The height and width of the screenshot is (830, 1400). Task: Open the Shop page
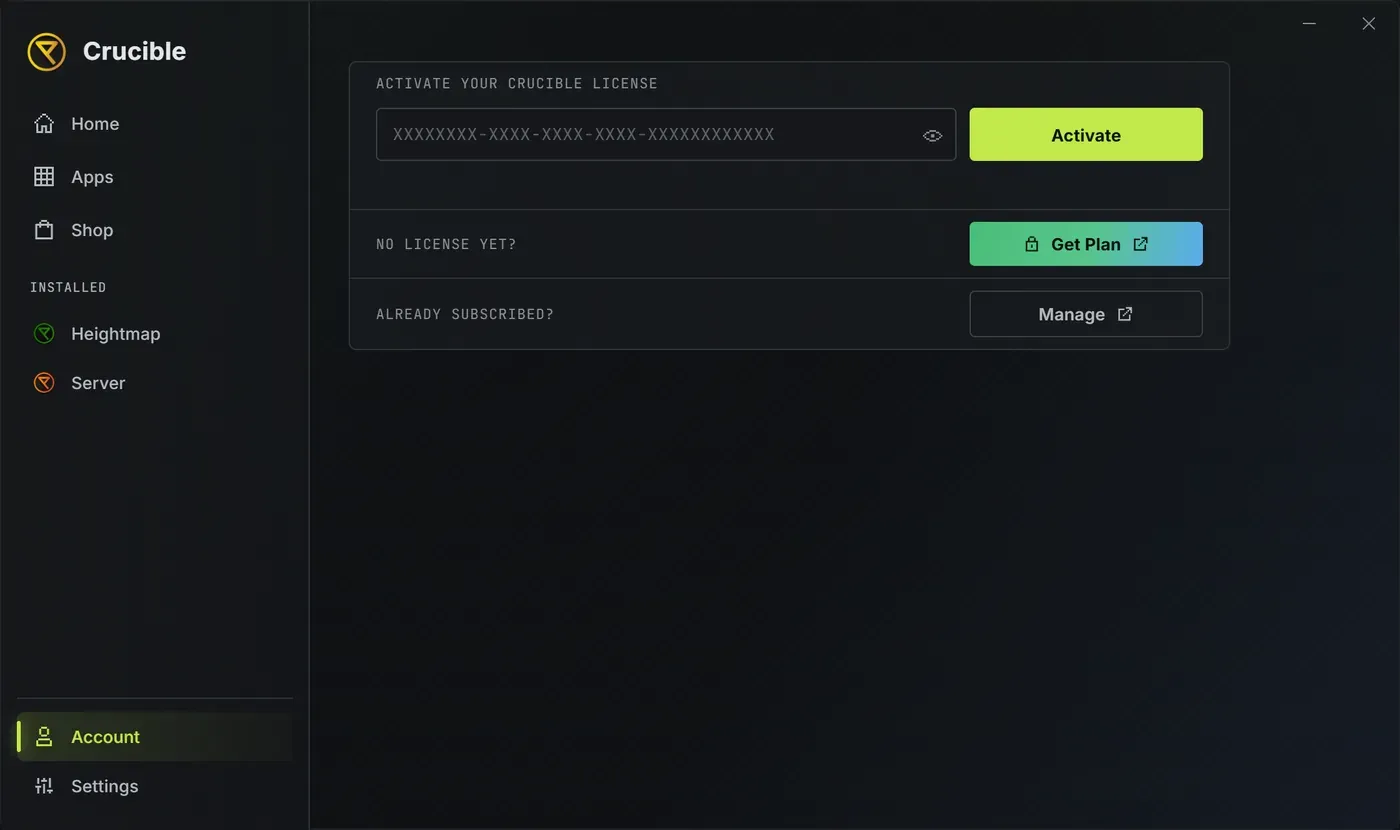(155, 230)
